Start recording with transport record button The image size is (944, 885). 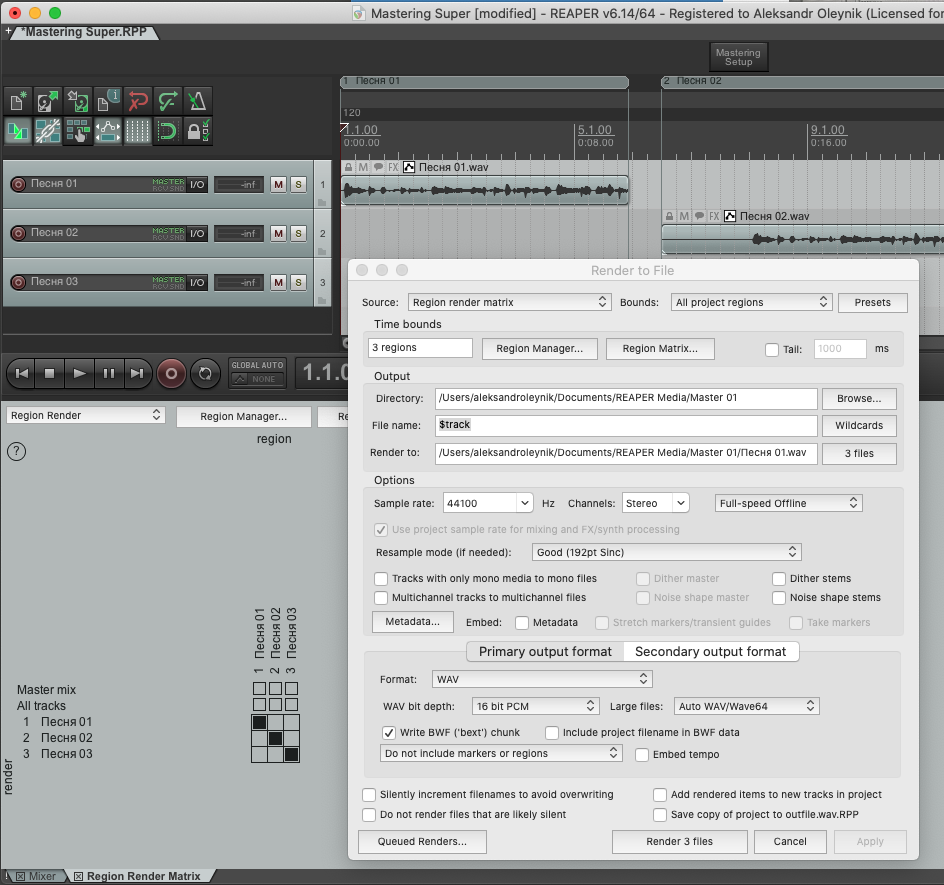(x=171, y=374)
